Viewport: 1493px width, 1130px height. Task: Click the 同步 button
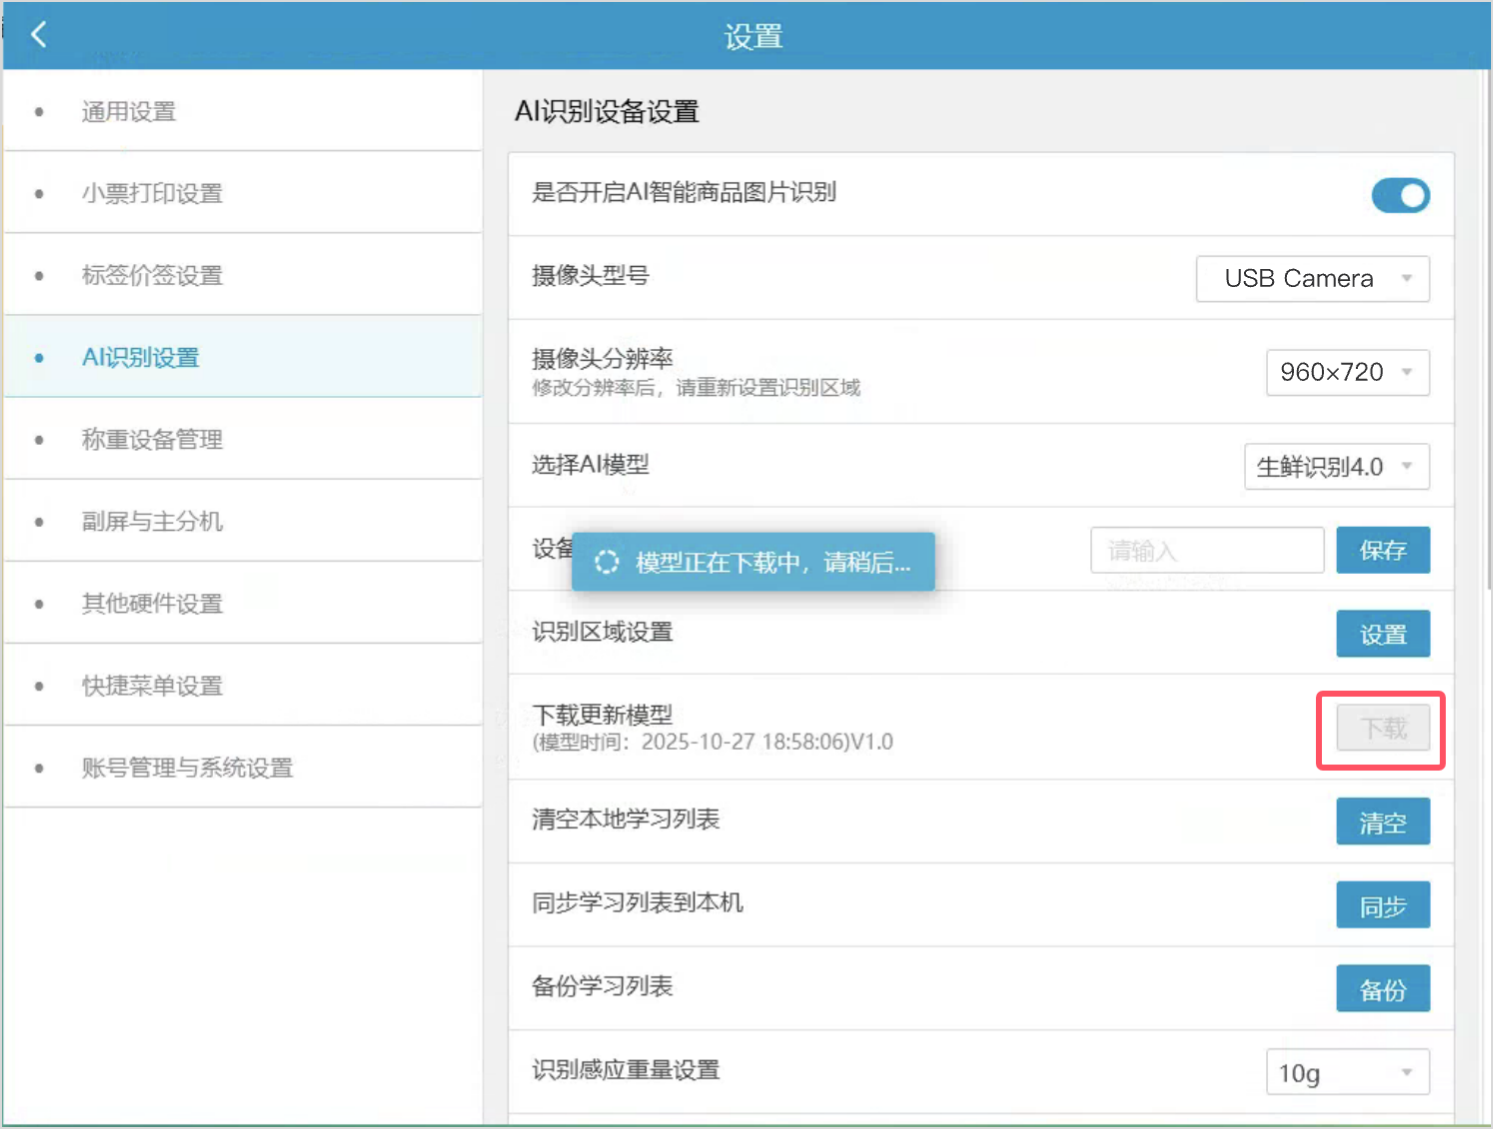click(1383, 905)
